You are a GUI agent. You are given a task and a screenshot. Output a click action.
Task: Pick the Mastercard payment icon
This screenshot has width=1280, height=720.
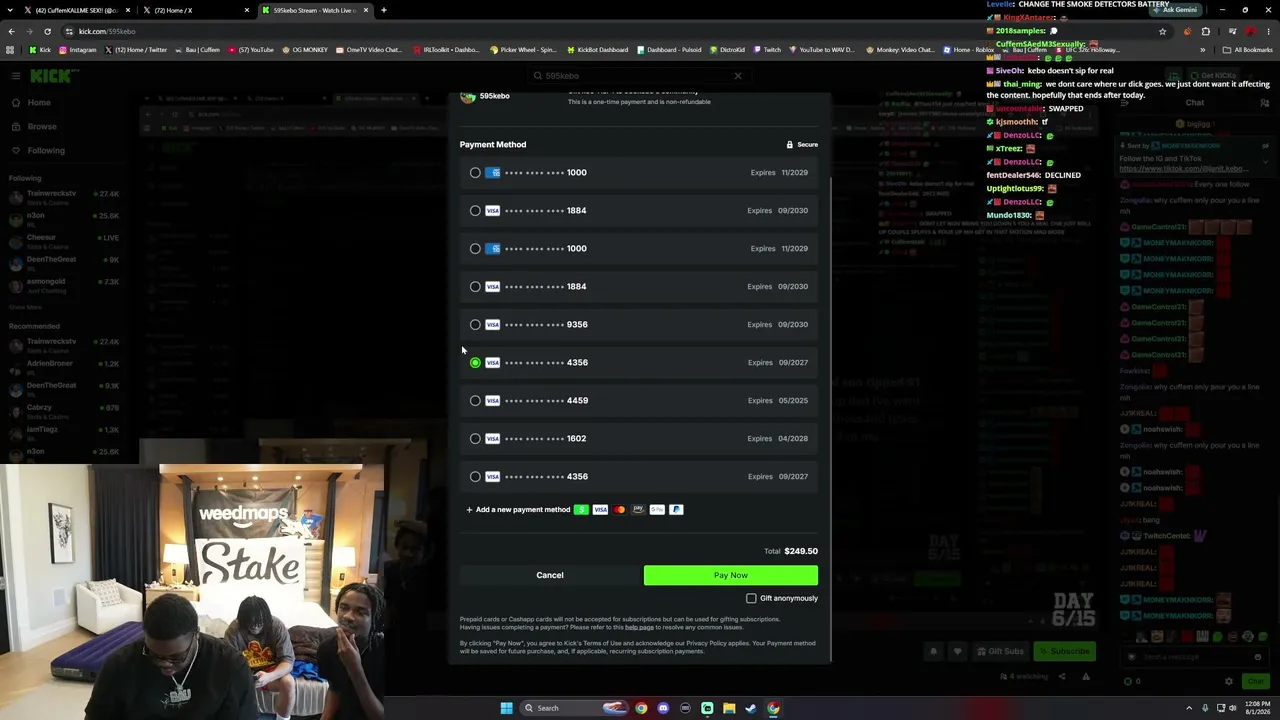click(619, 510)
